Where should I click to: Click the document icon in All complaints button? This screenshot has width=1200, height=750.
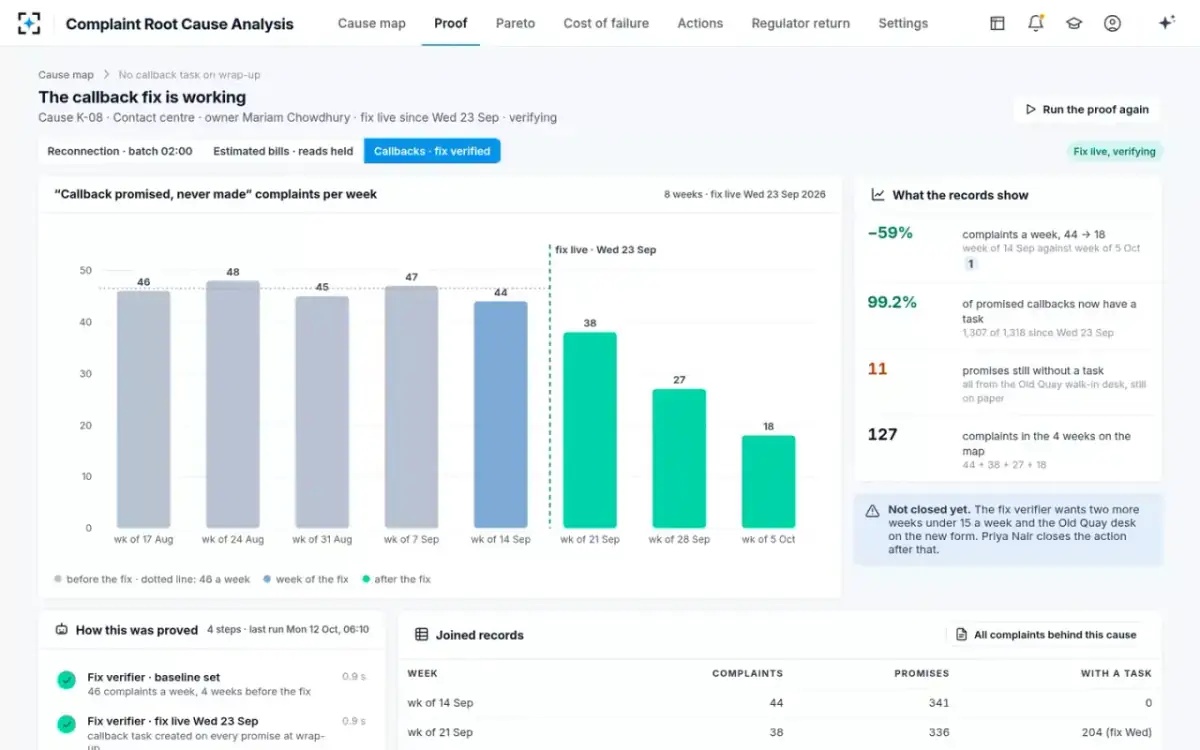tap(961, 635)
